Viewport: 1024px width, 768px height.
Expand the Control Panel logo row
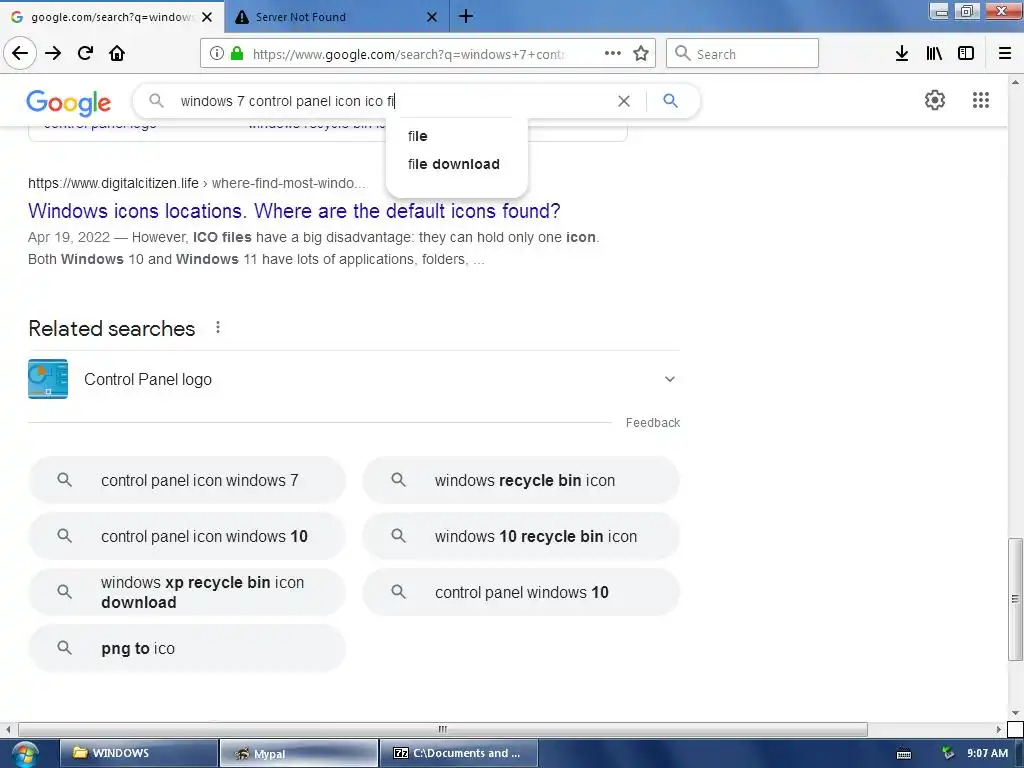(669, 379)
